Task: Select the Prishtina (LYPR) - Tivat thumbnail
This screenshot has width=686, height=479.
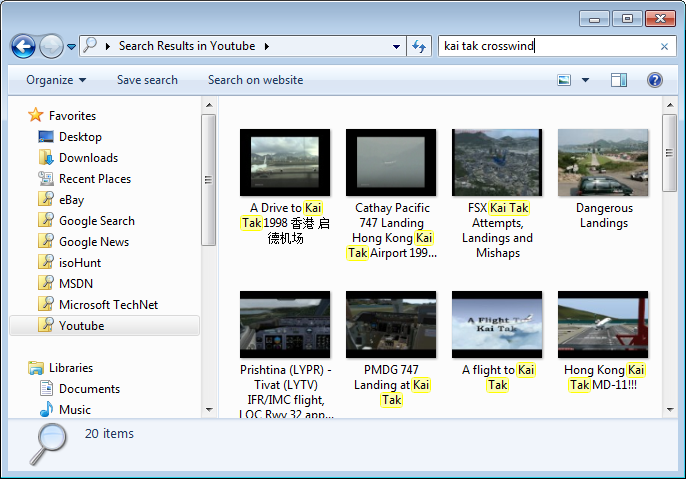Action: tap(285, 325)
